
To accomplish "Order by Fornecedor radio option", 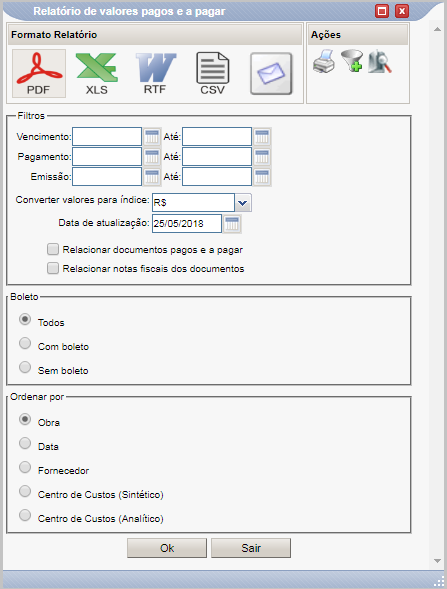I will pos(25,467).
